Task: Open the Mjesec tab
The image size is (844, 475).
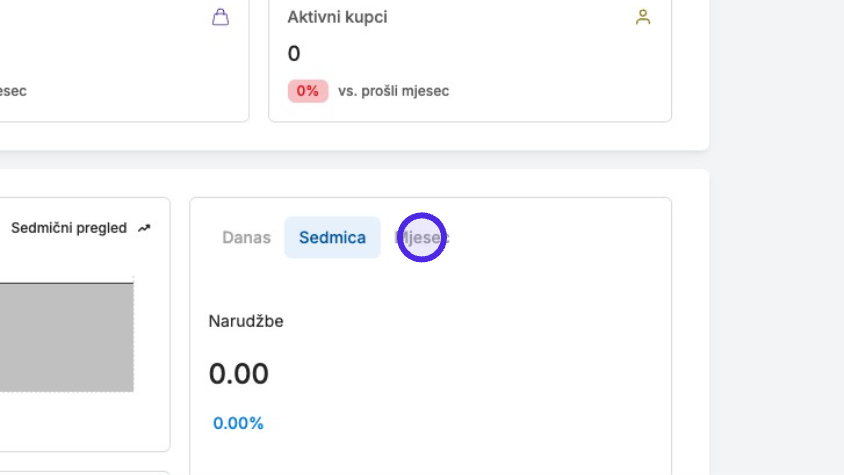Action: click(x=423, y=238)
